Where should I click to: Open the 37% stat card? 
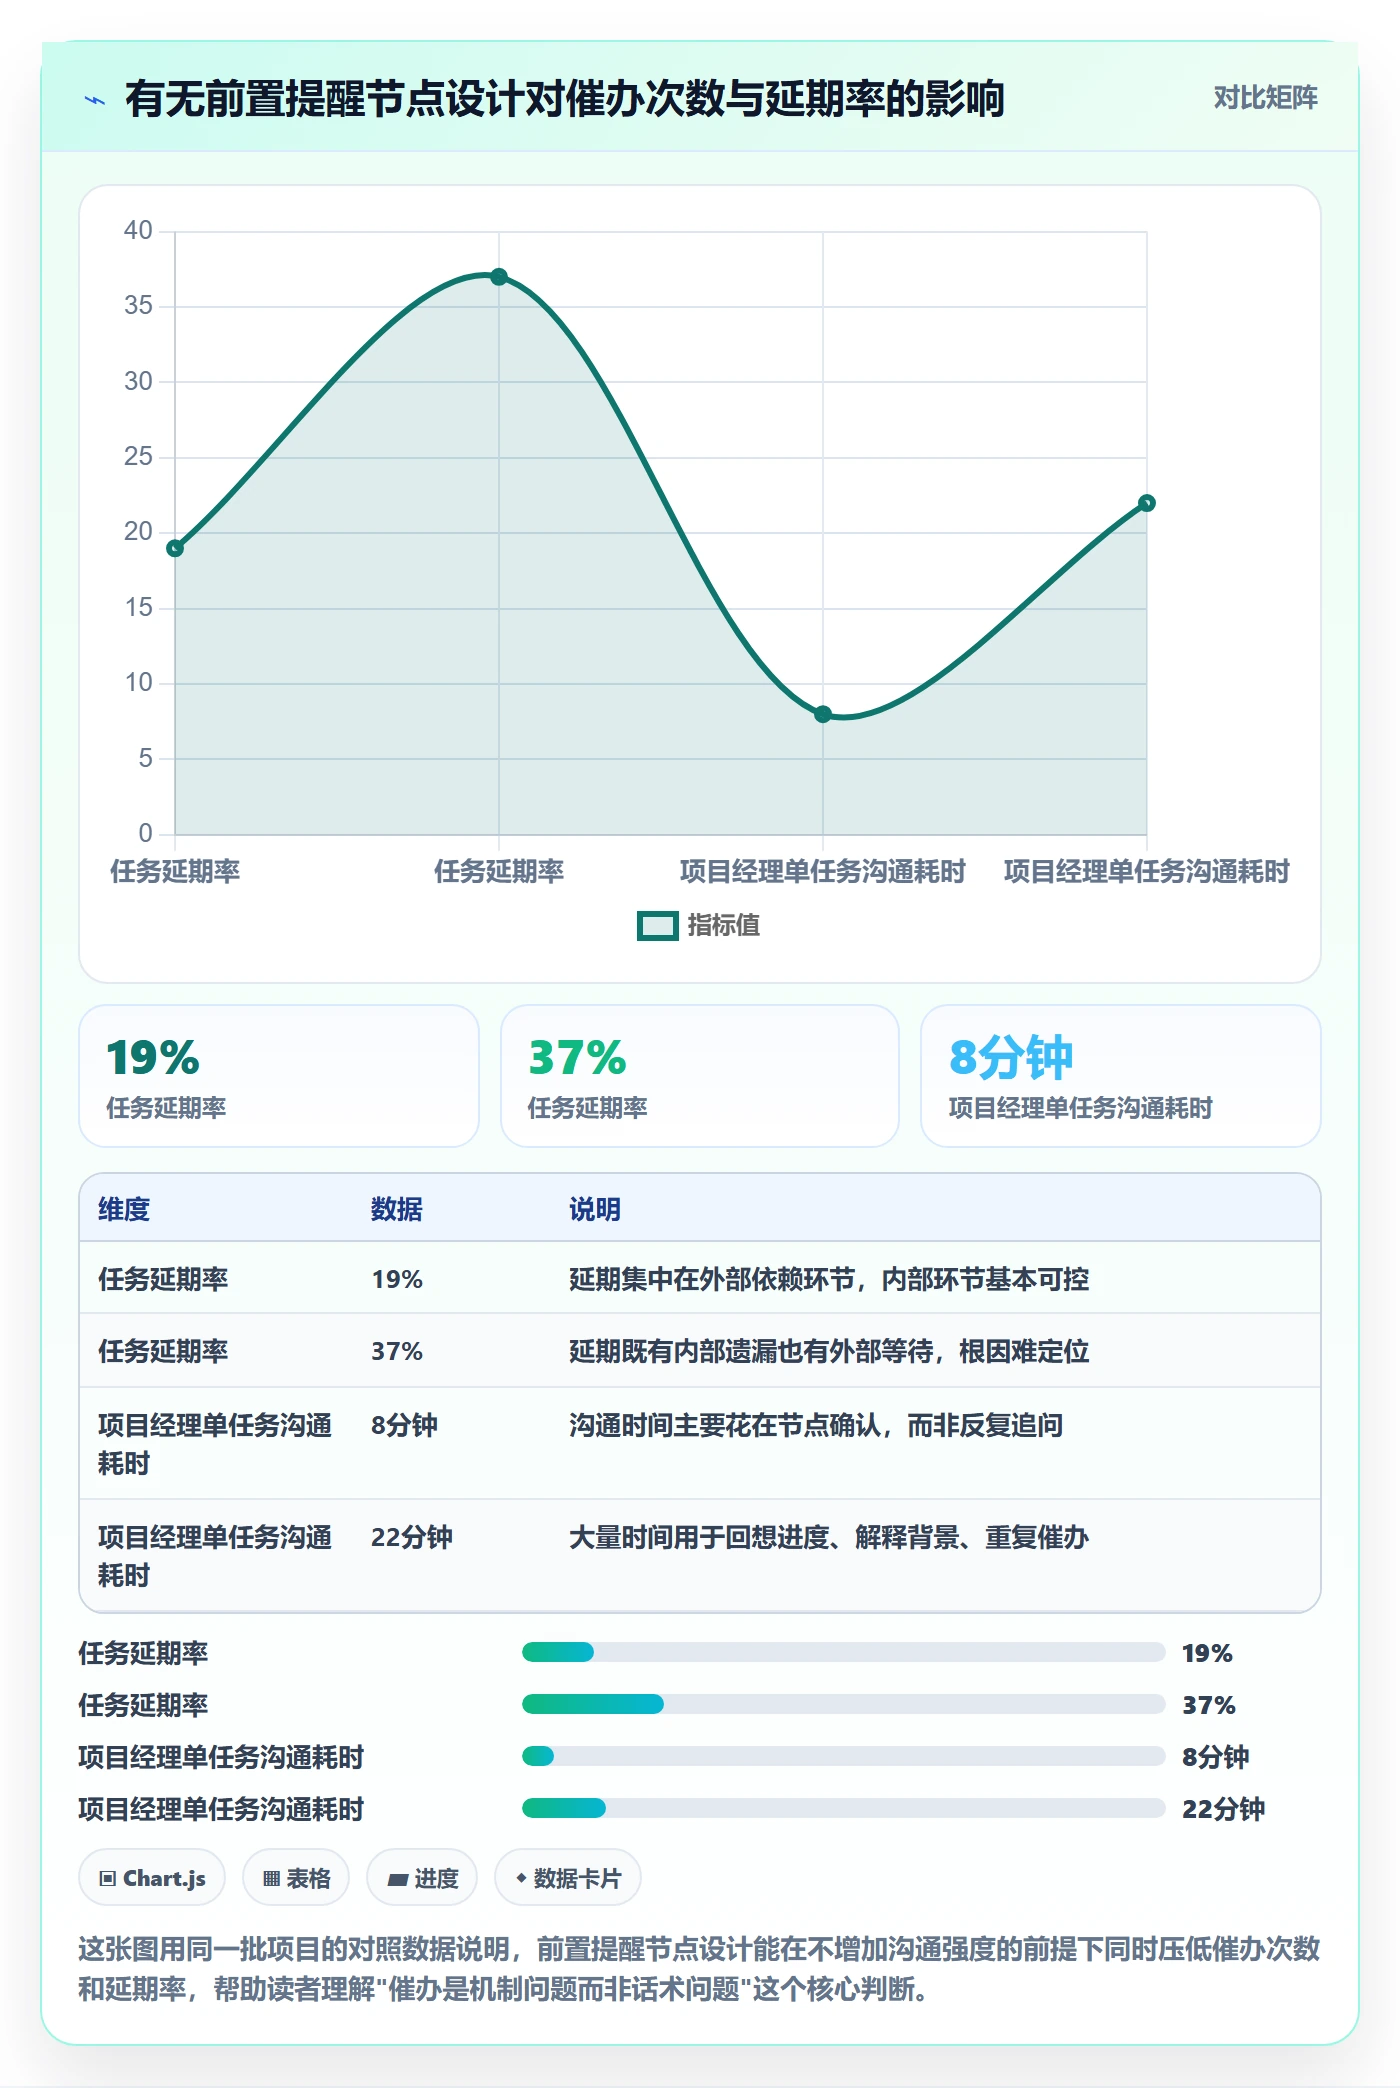pyautogui.click(x=700, y=1076)
